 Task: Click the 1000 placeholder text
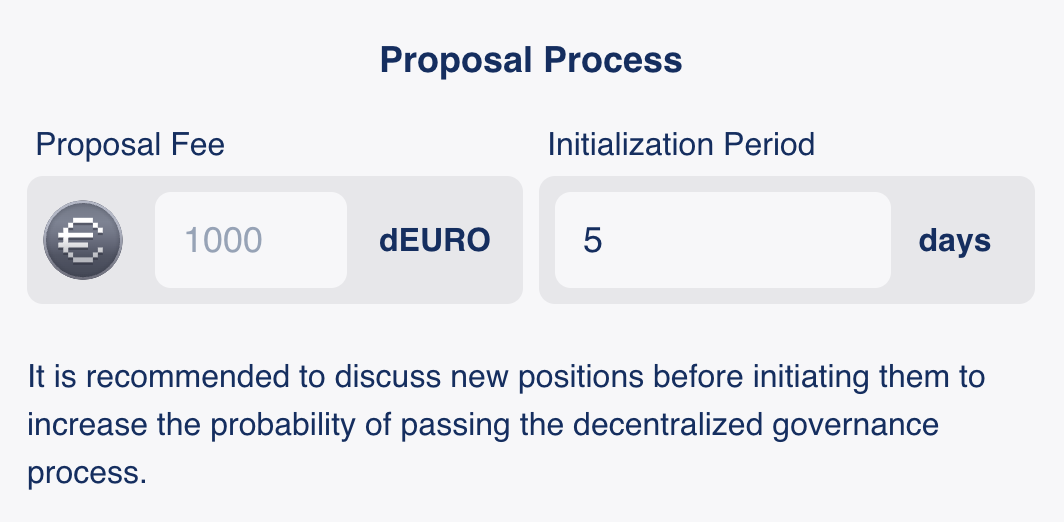click(x=224, y=241)
